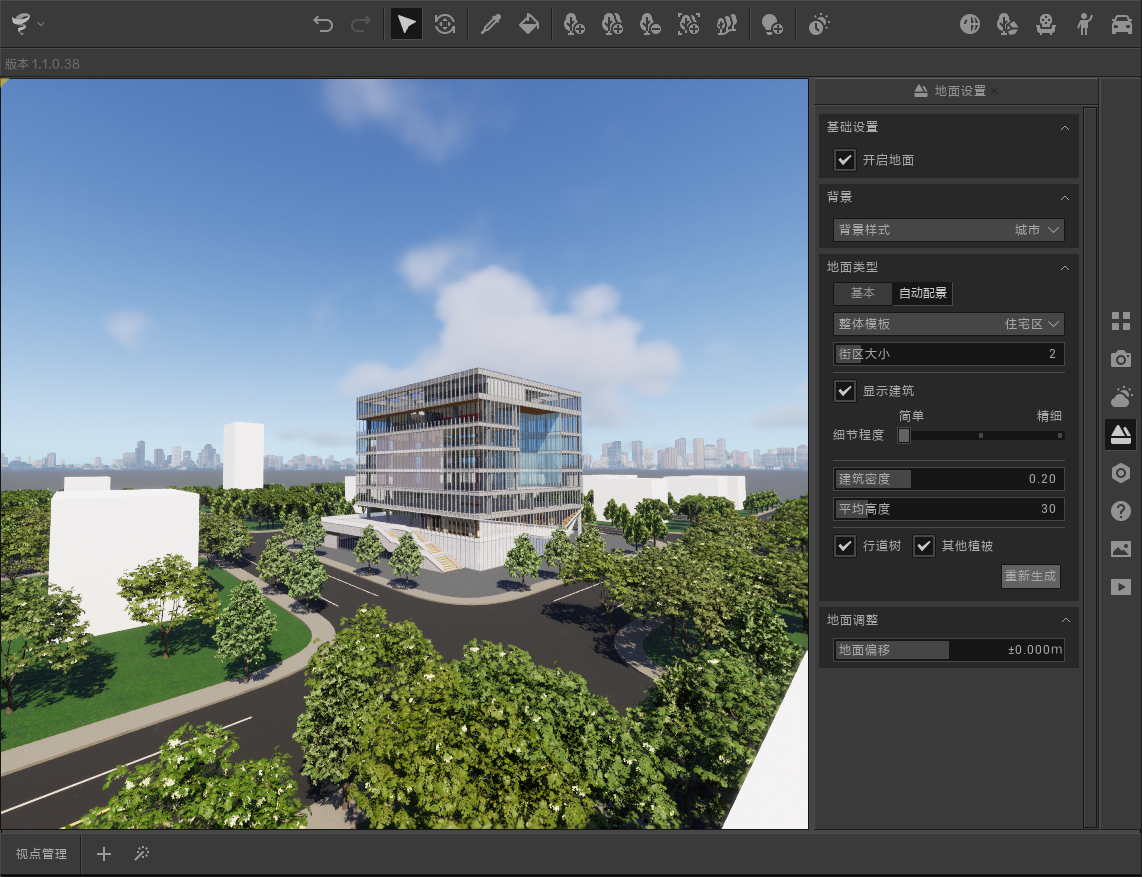Uncheck the 开启地面 checkbox
This screenshot has height=877, width=1142.
[845, 160]
